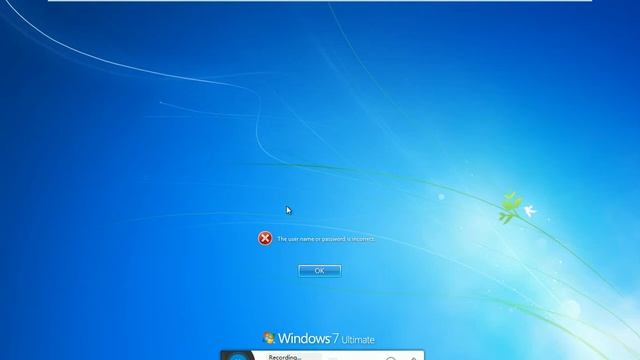
Task: Click the red error X icon
Action: point(265,238)
